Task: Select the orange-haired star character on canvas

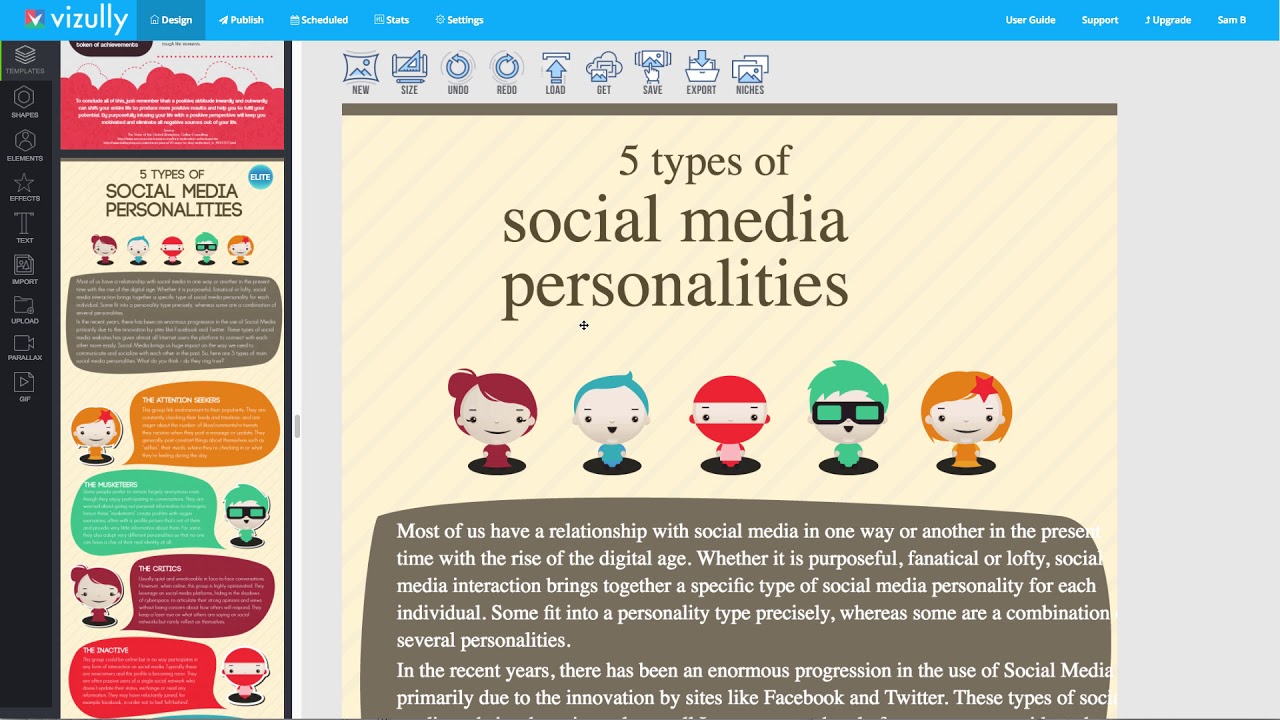Action: (966, 422)
